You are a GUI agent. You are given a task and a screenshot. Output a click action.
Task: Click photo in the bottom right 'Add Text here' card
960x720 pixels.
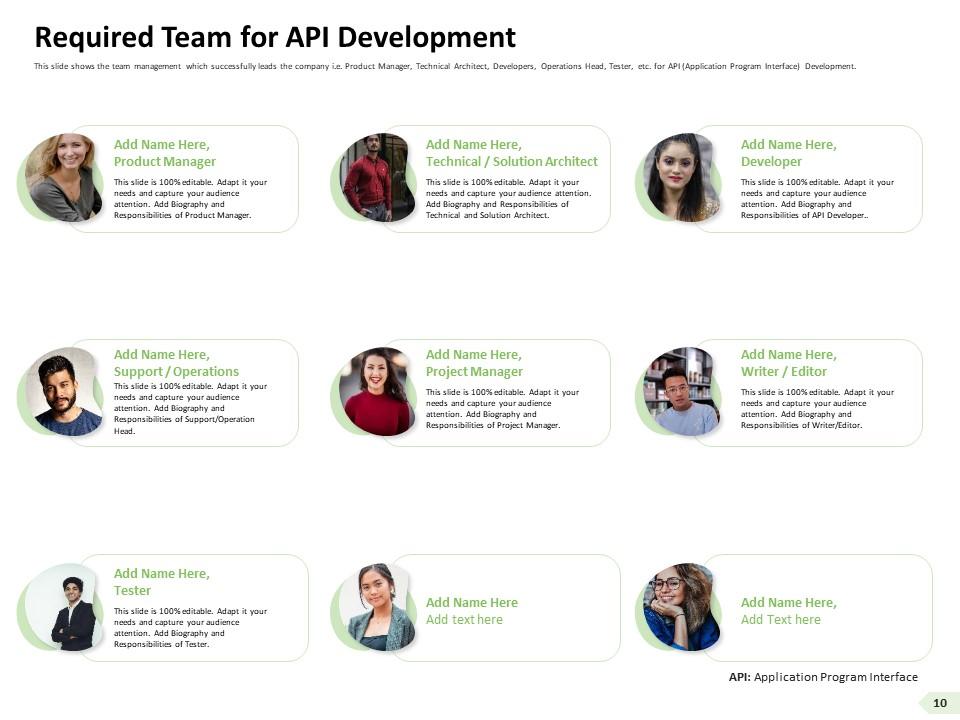681,607
